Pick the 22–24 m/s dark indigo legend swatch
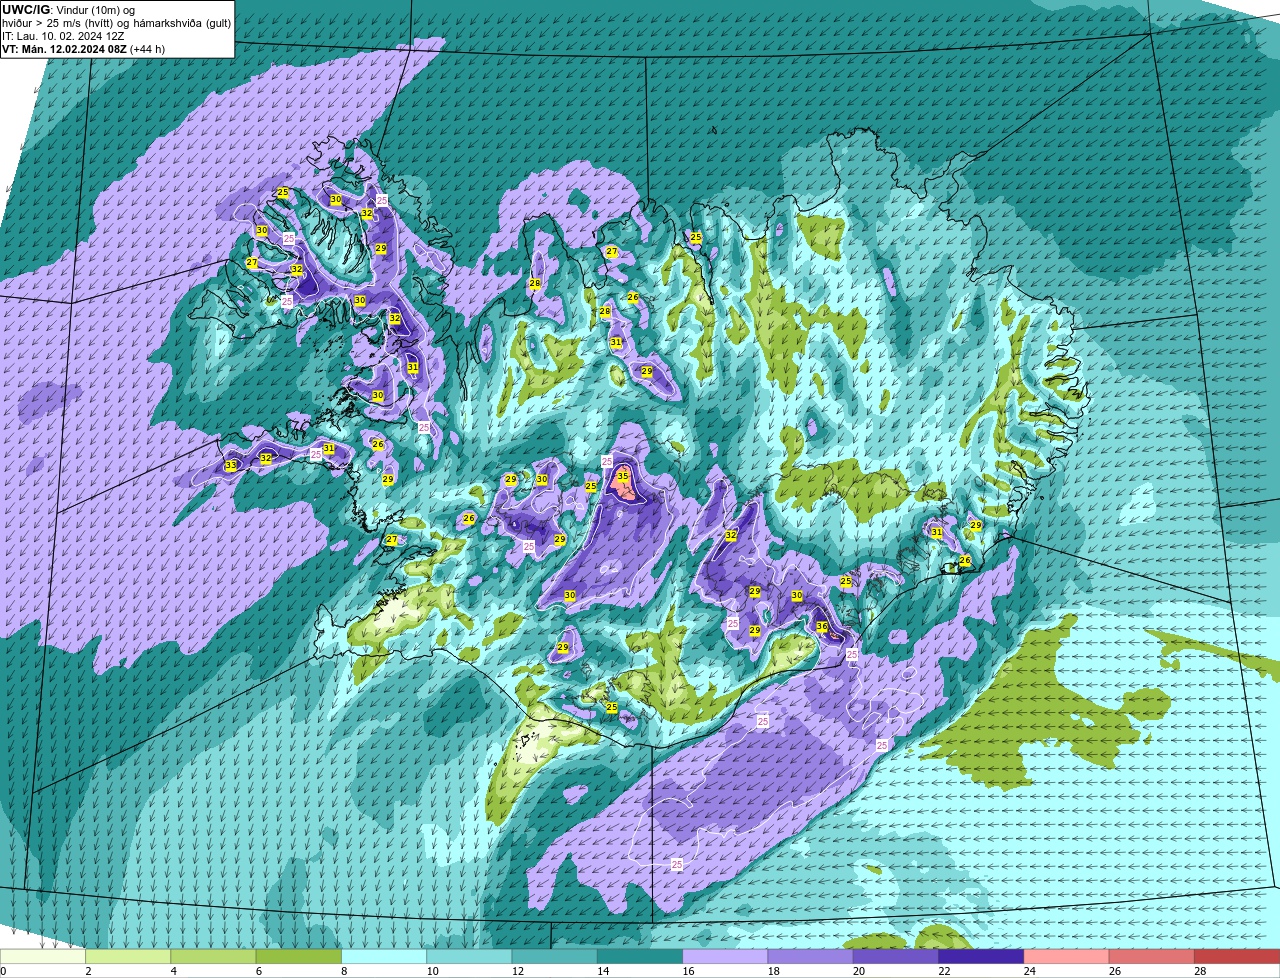1280x978 pixels. click(x=981, y=957)
